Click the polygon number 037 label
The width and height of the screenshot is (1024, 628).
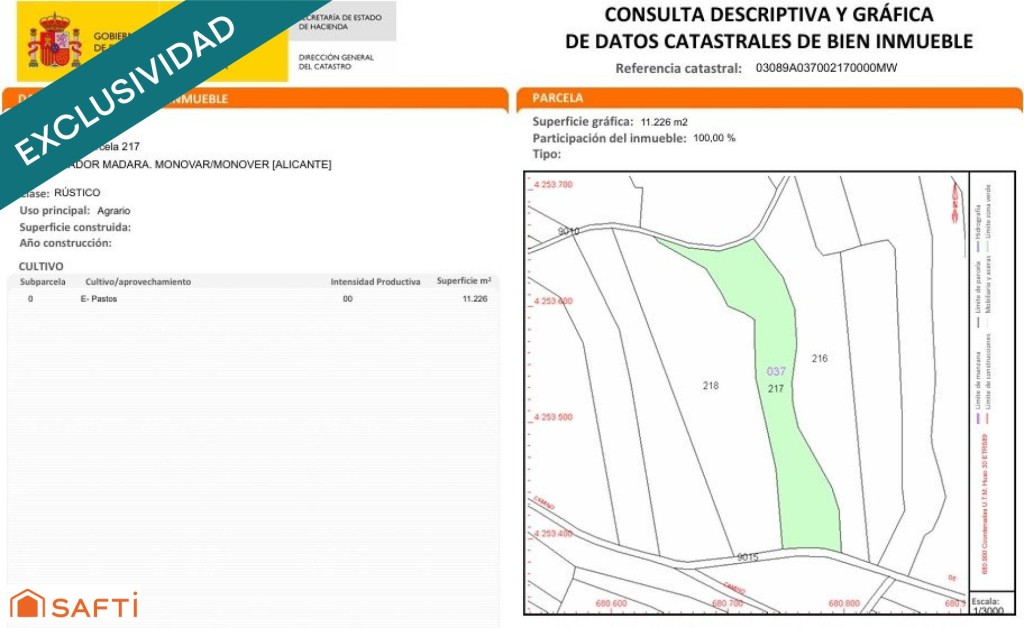[x=776, y=372]
